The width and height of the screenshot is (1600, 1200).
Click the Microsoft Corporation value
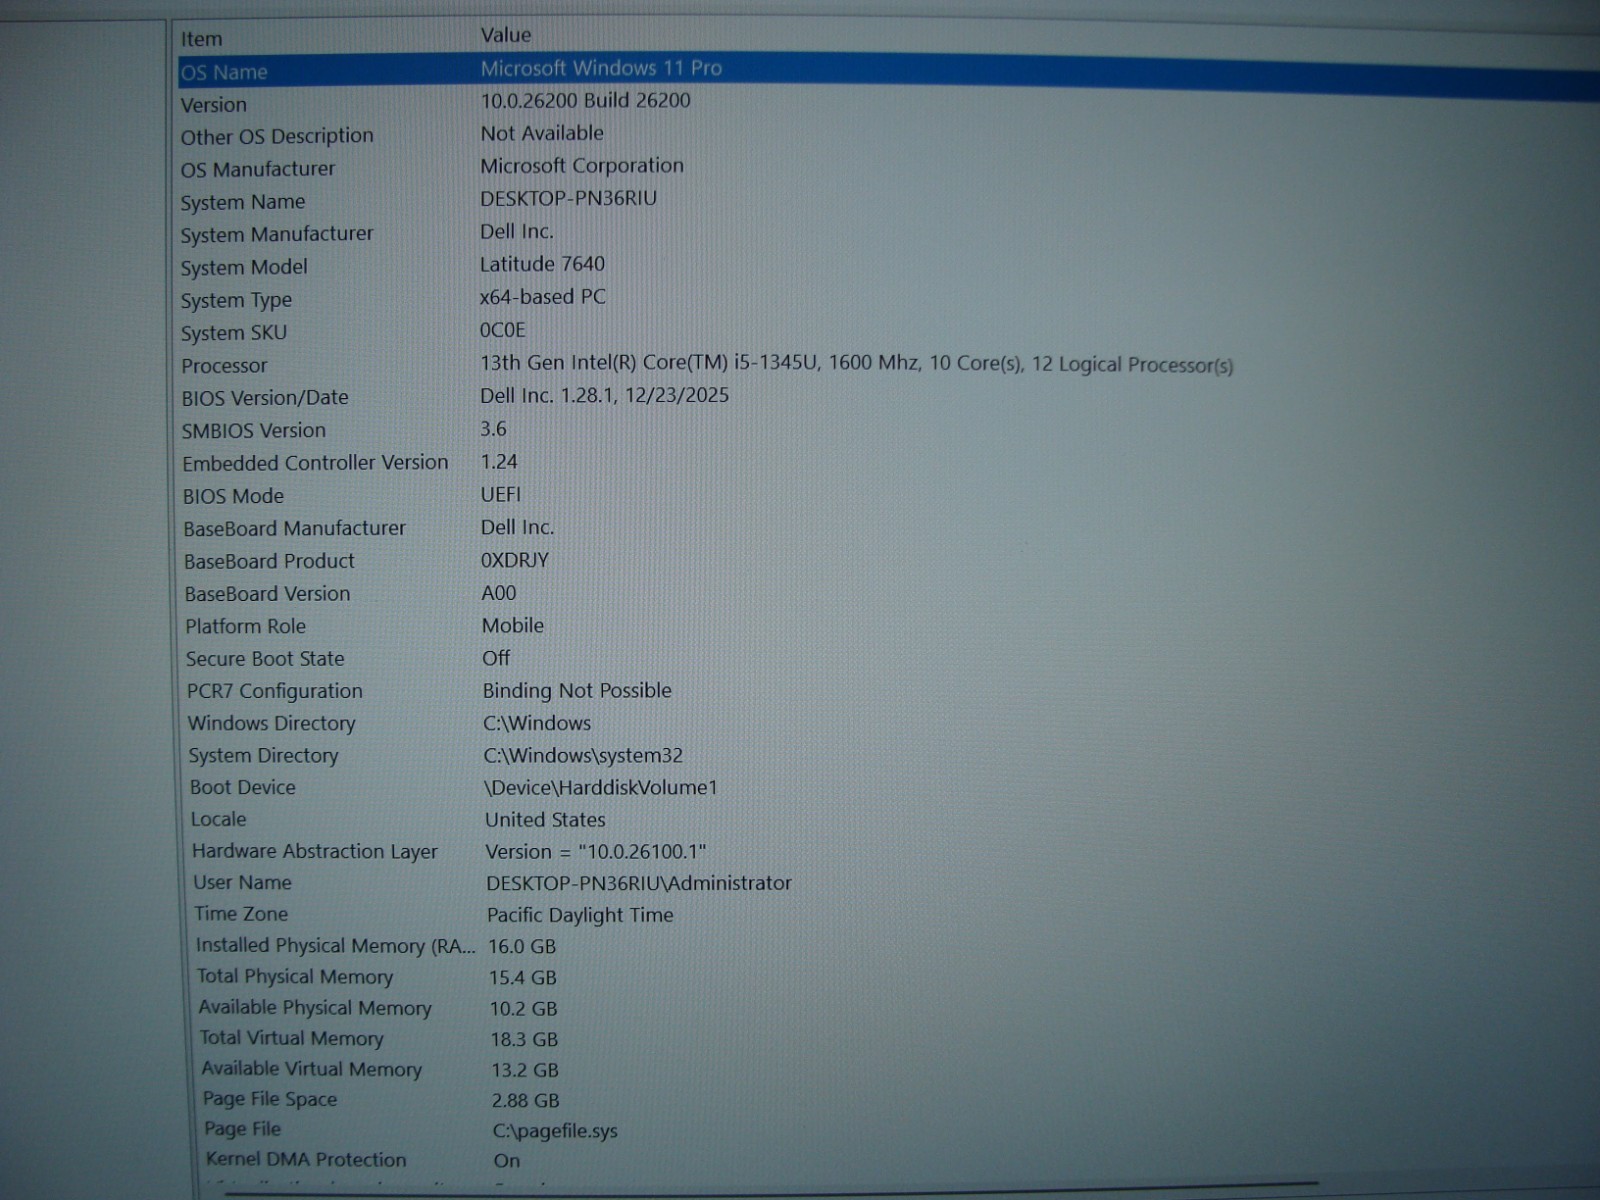582,165
